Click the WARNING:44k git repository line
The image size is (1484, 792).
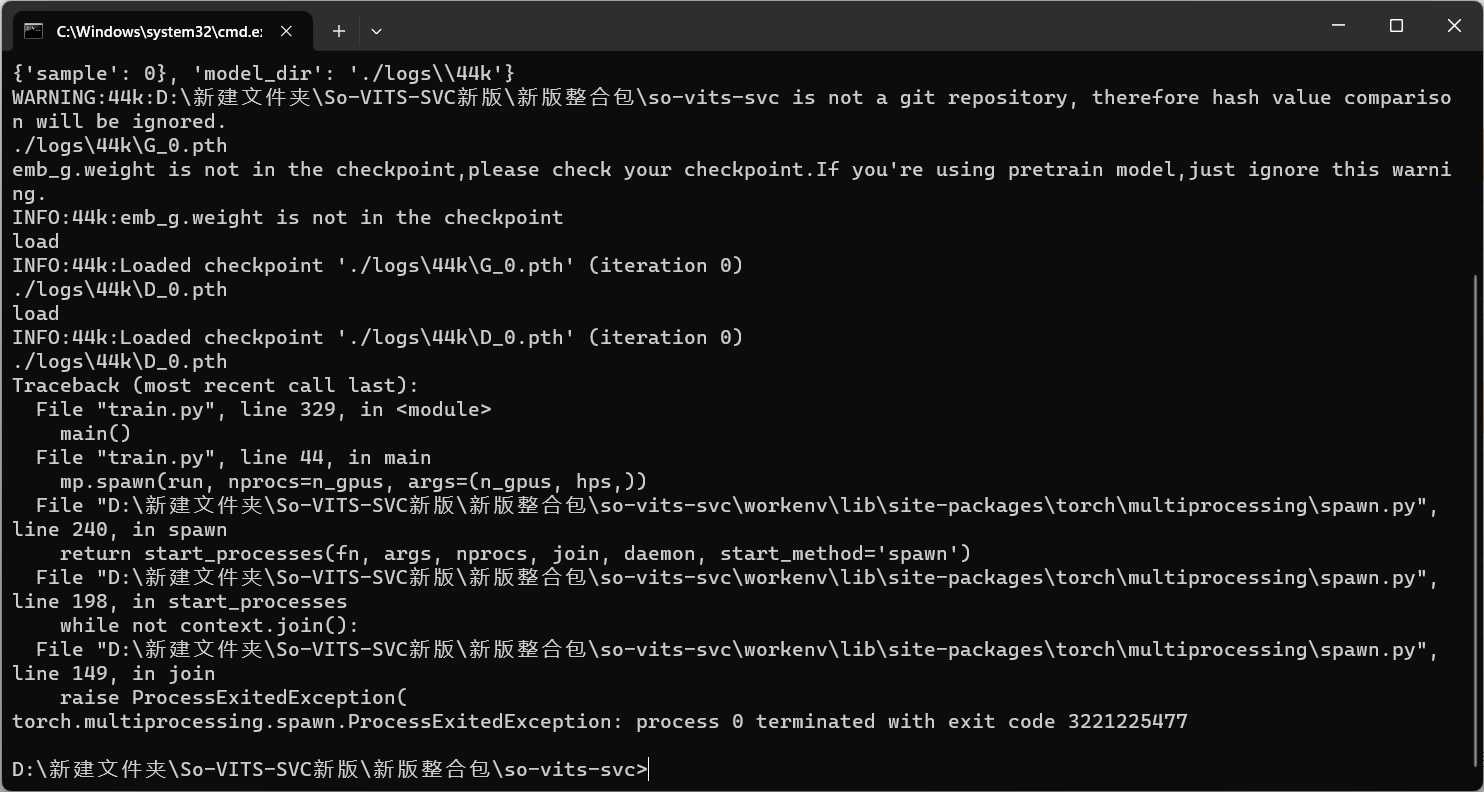click(x=731, y=109)
